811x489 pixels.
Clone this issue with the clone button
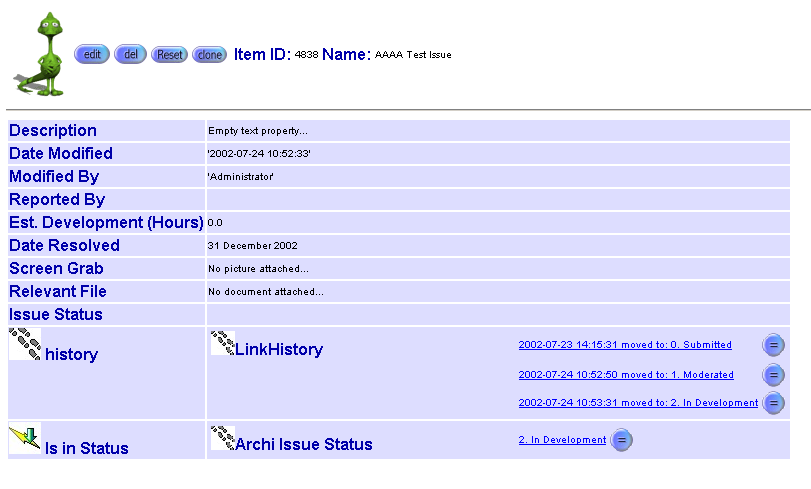209,54
